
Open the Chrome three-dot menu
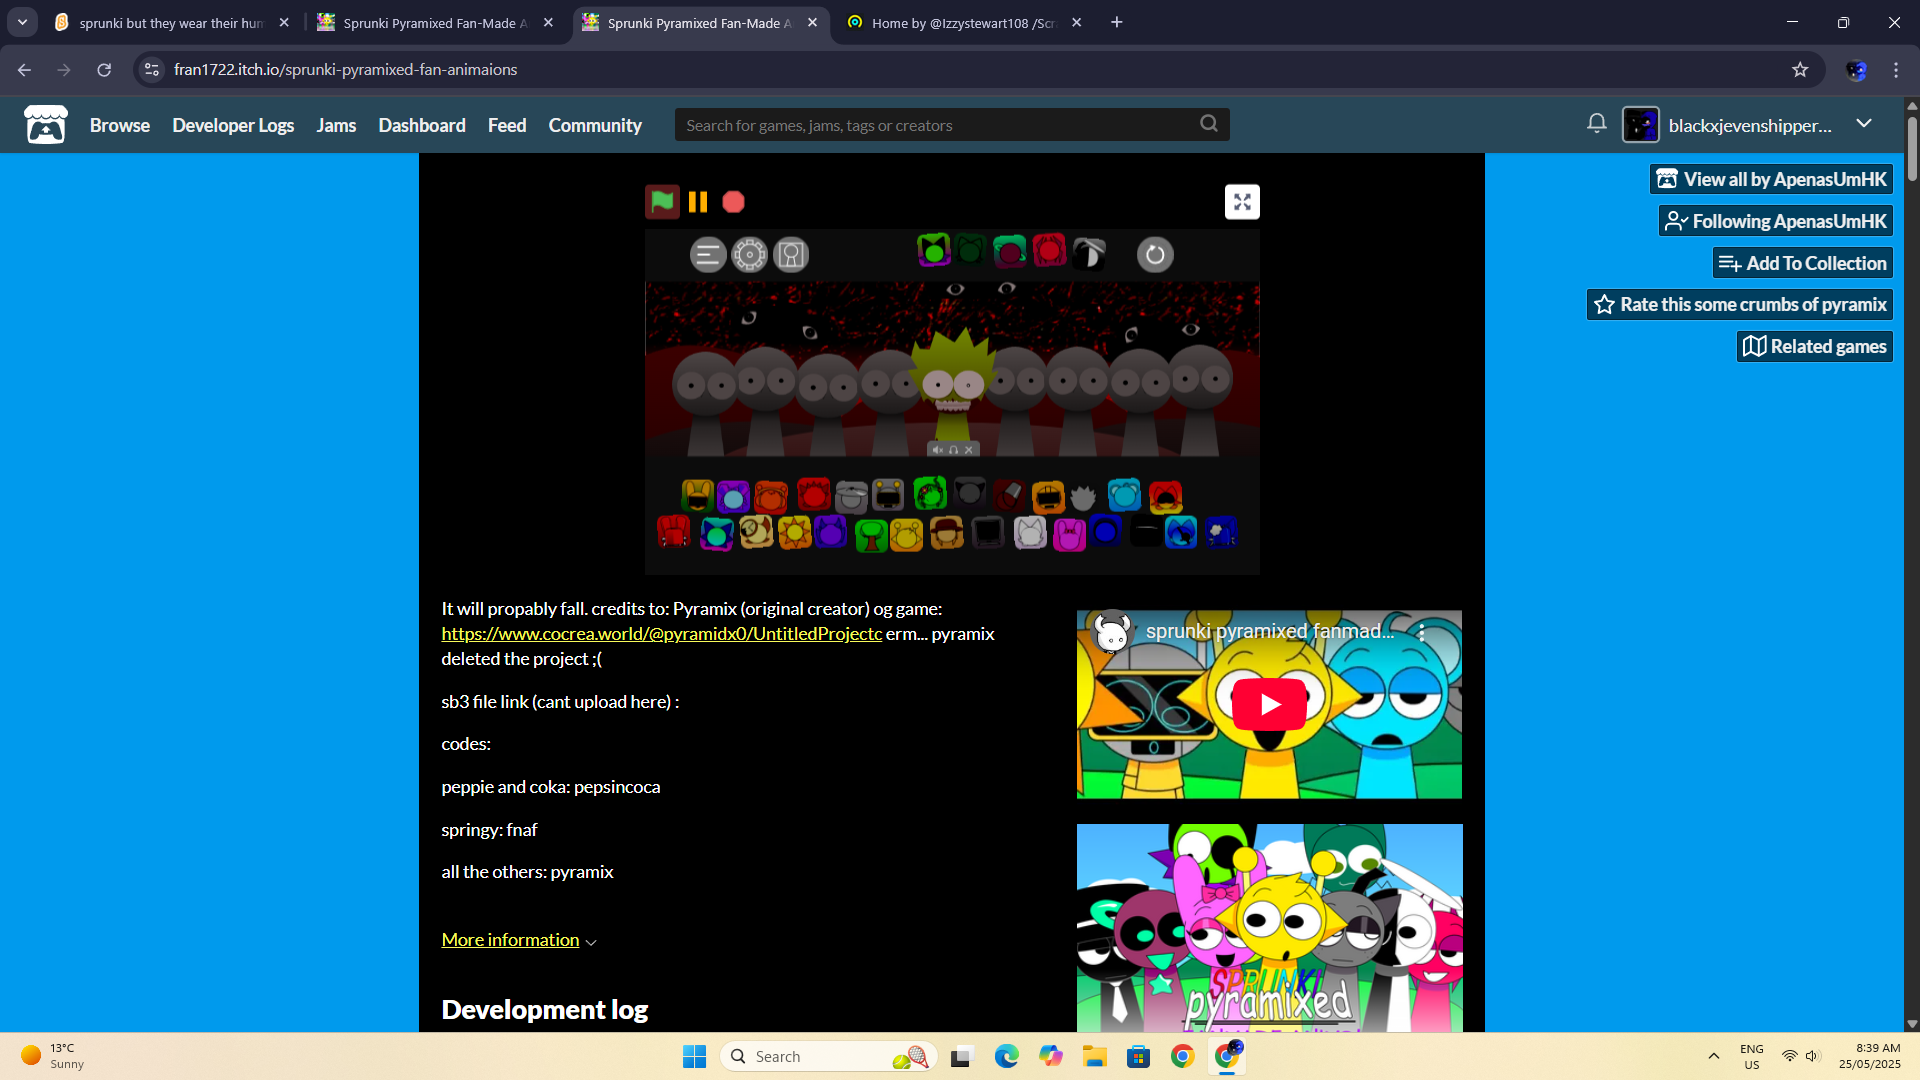click(1896, 70)
